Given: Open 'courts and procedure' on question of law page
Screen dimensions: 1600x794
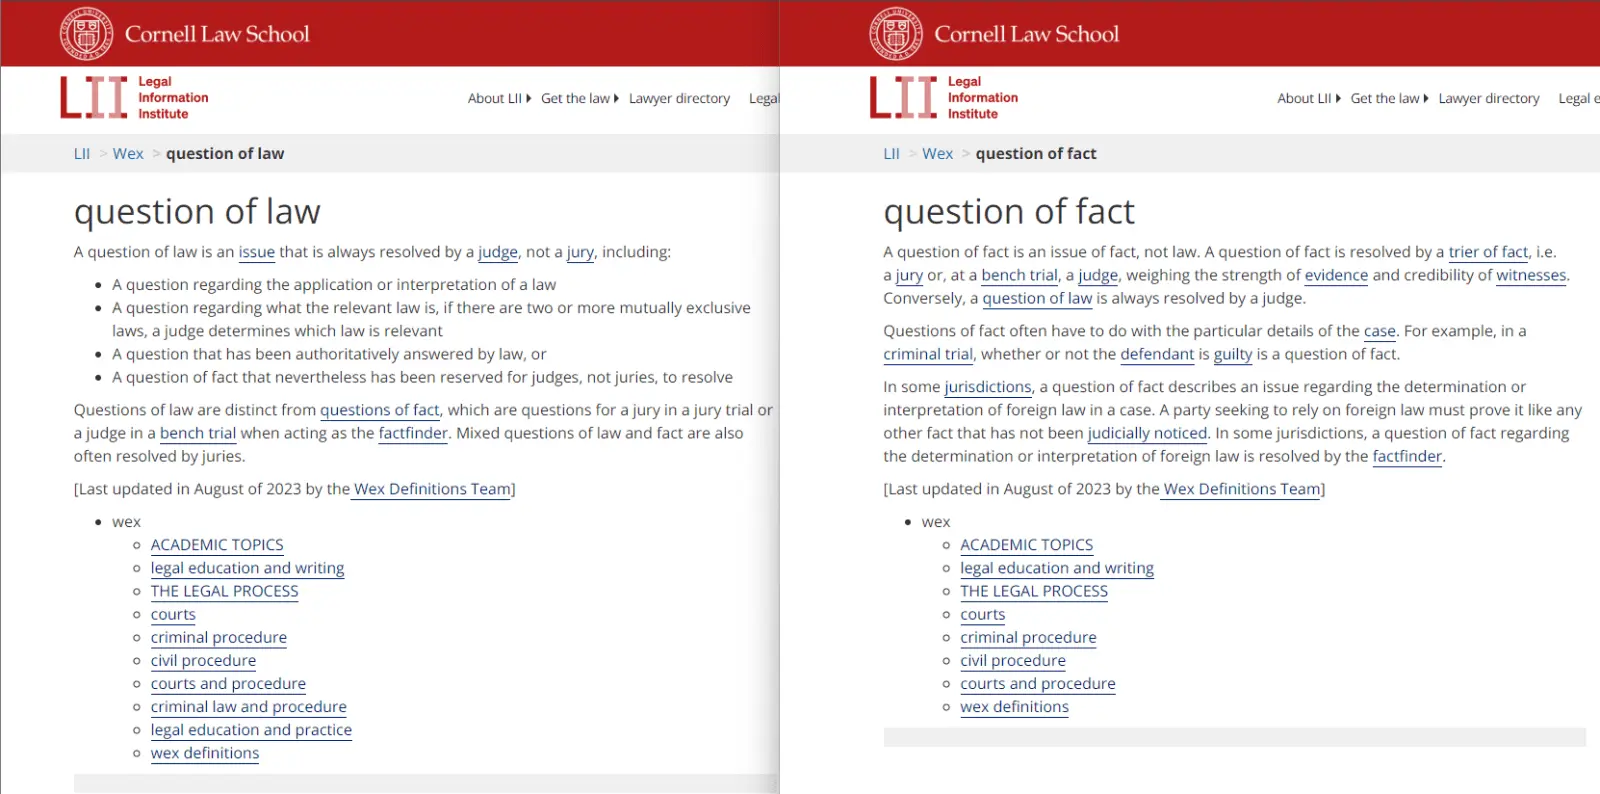Looking at the screenshot, I should click(x=229, y=683).
